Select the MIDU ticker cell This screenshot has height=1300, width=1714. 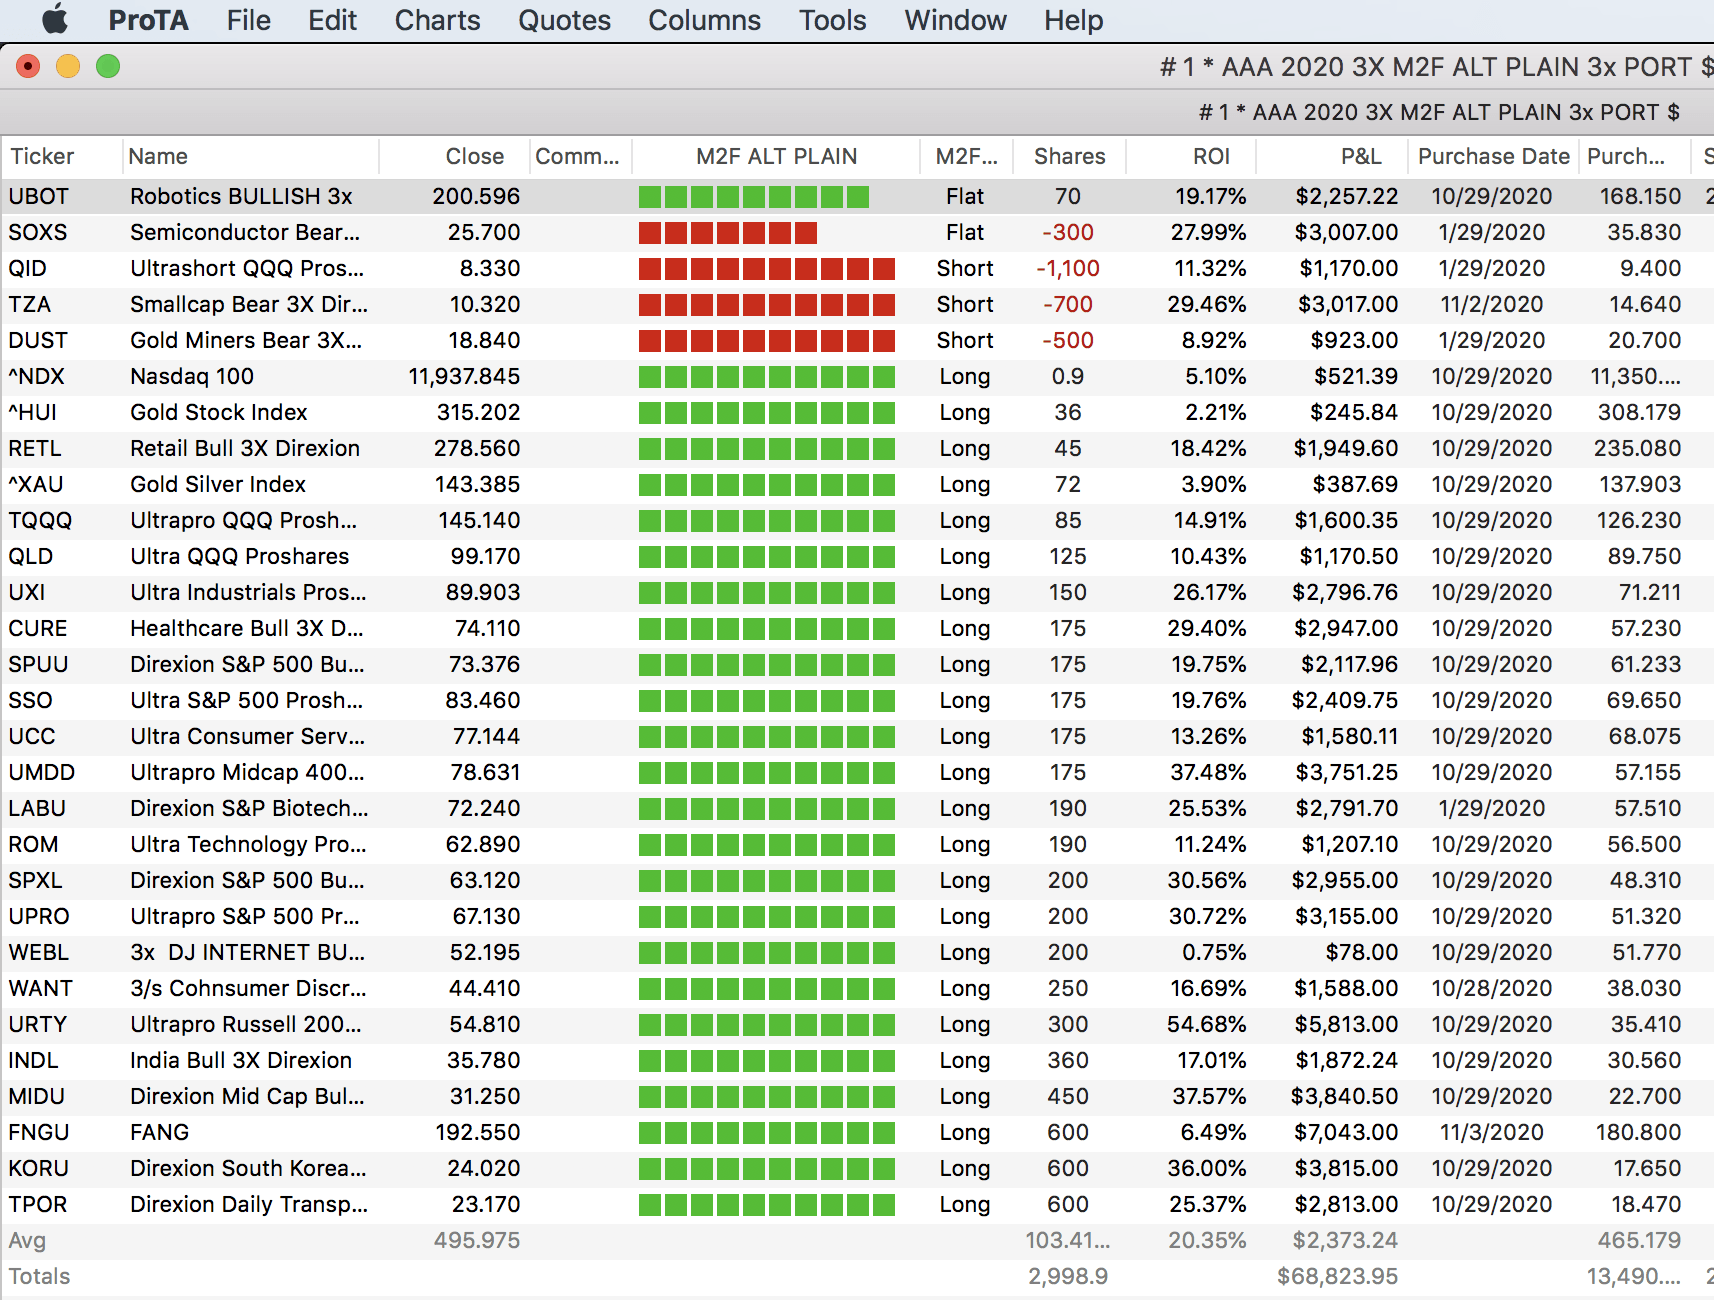pos(37,1096)
